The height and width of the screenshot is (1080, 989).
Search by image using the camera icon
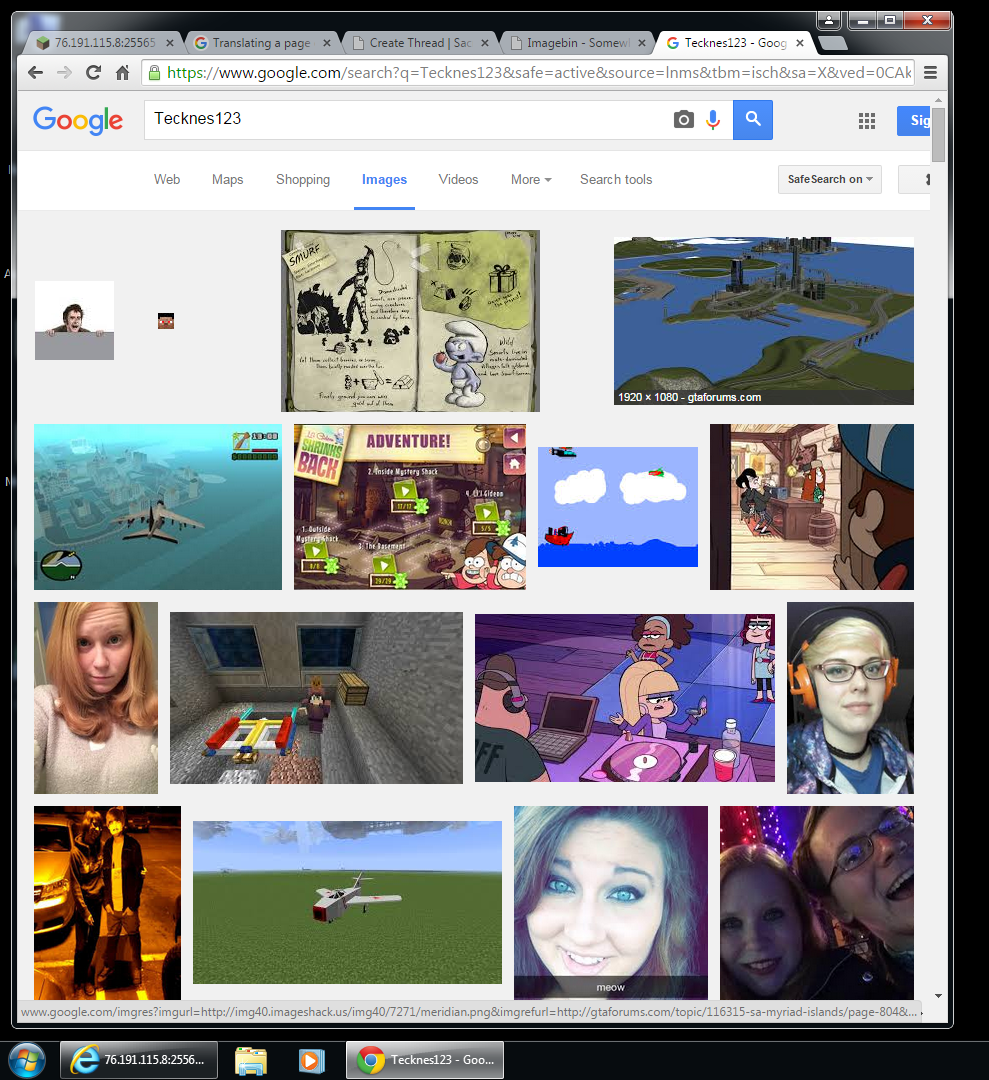[683, 119]
